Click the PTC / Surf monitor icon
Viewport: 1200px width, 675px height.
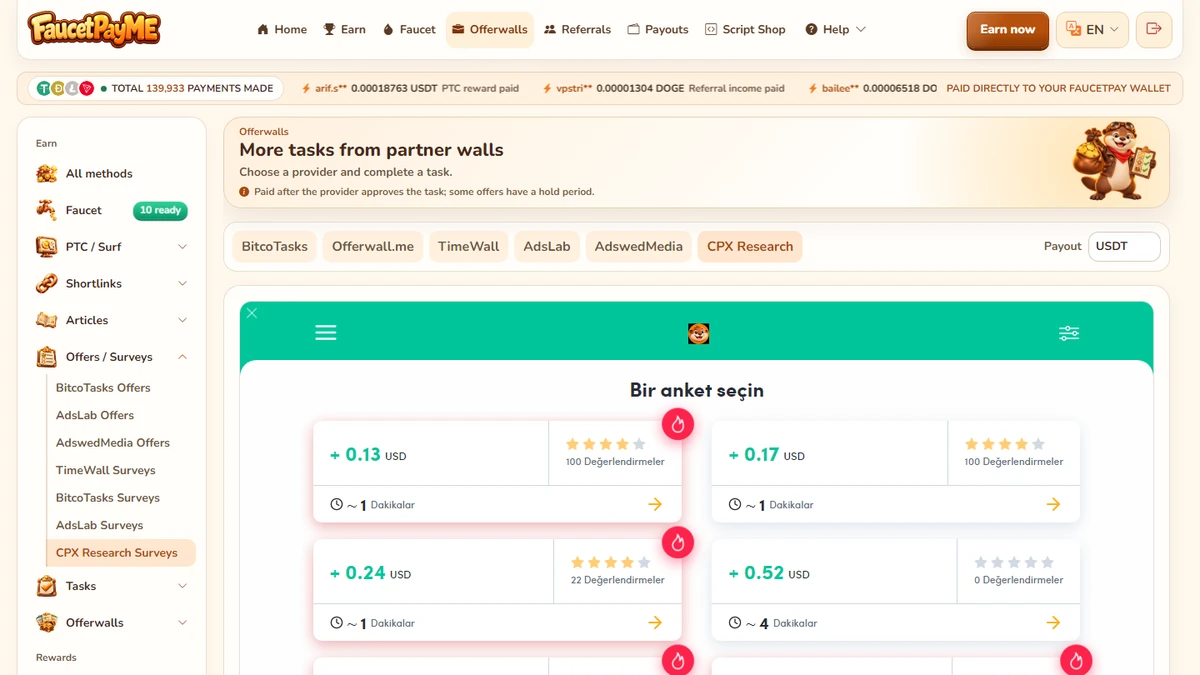(46, 247)
